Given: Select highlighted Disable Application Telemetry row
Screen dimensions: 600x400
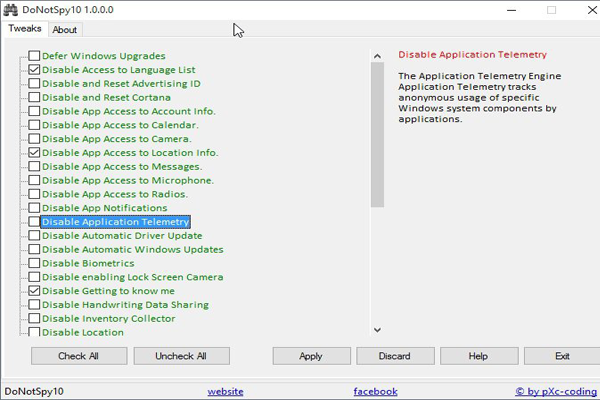Looking at the screenshot, I should 116,222.
